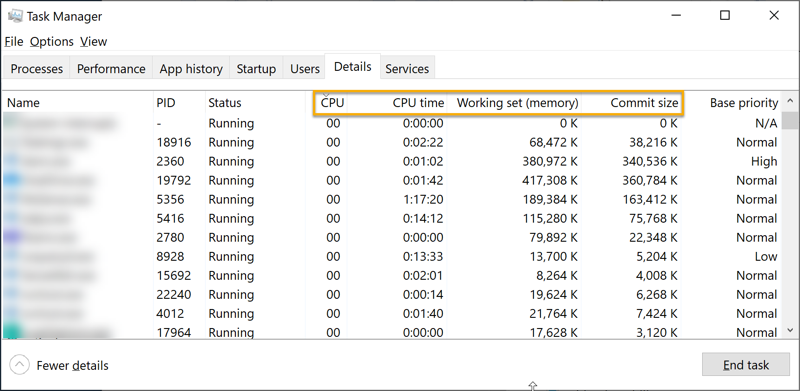Sort by the Name column header
This screenshot has height=391, width=800.
pyautogui.click(x=78, y=103)
